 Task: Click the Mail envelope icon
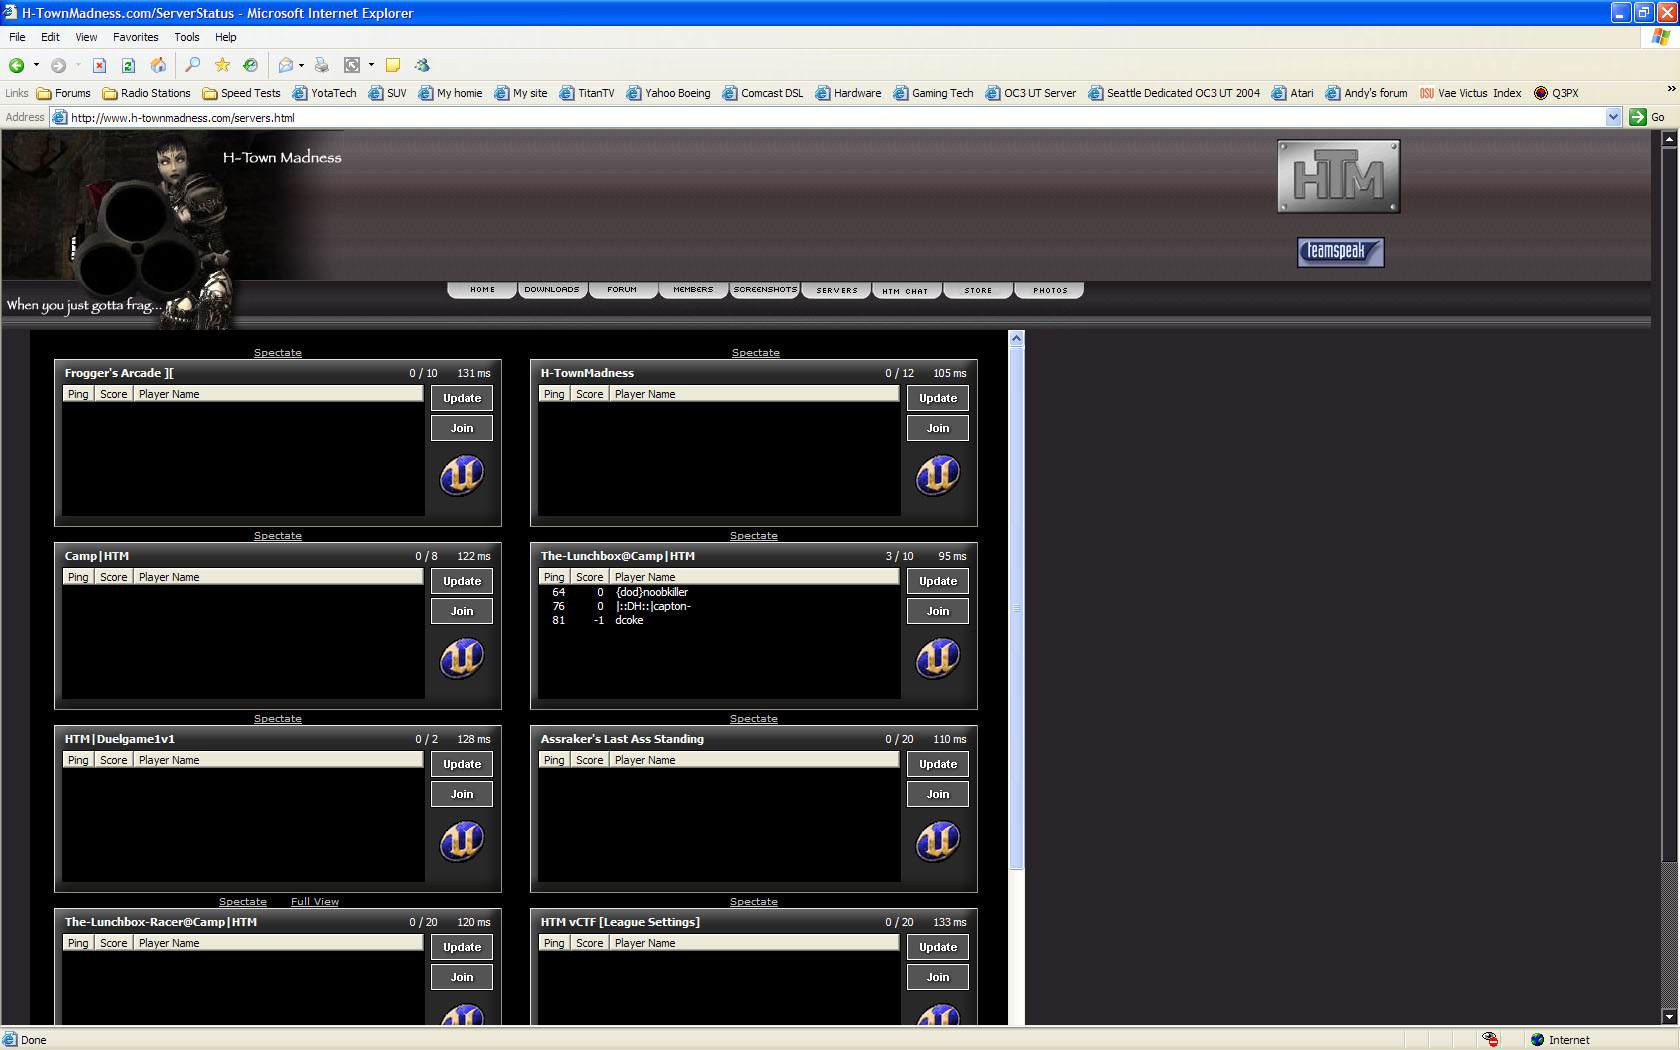286,65
